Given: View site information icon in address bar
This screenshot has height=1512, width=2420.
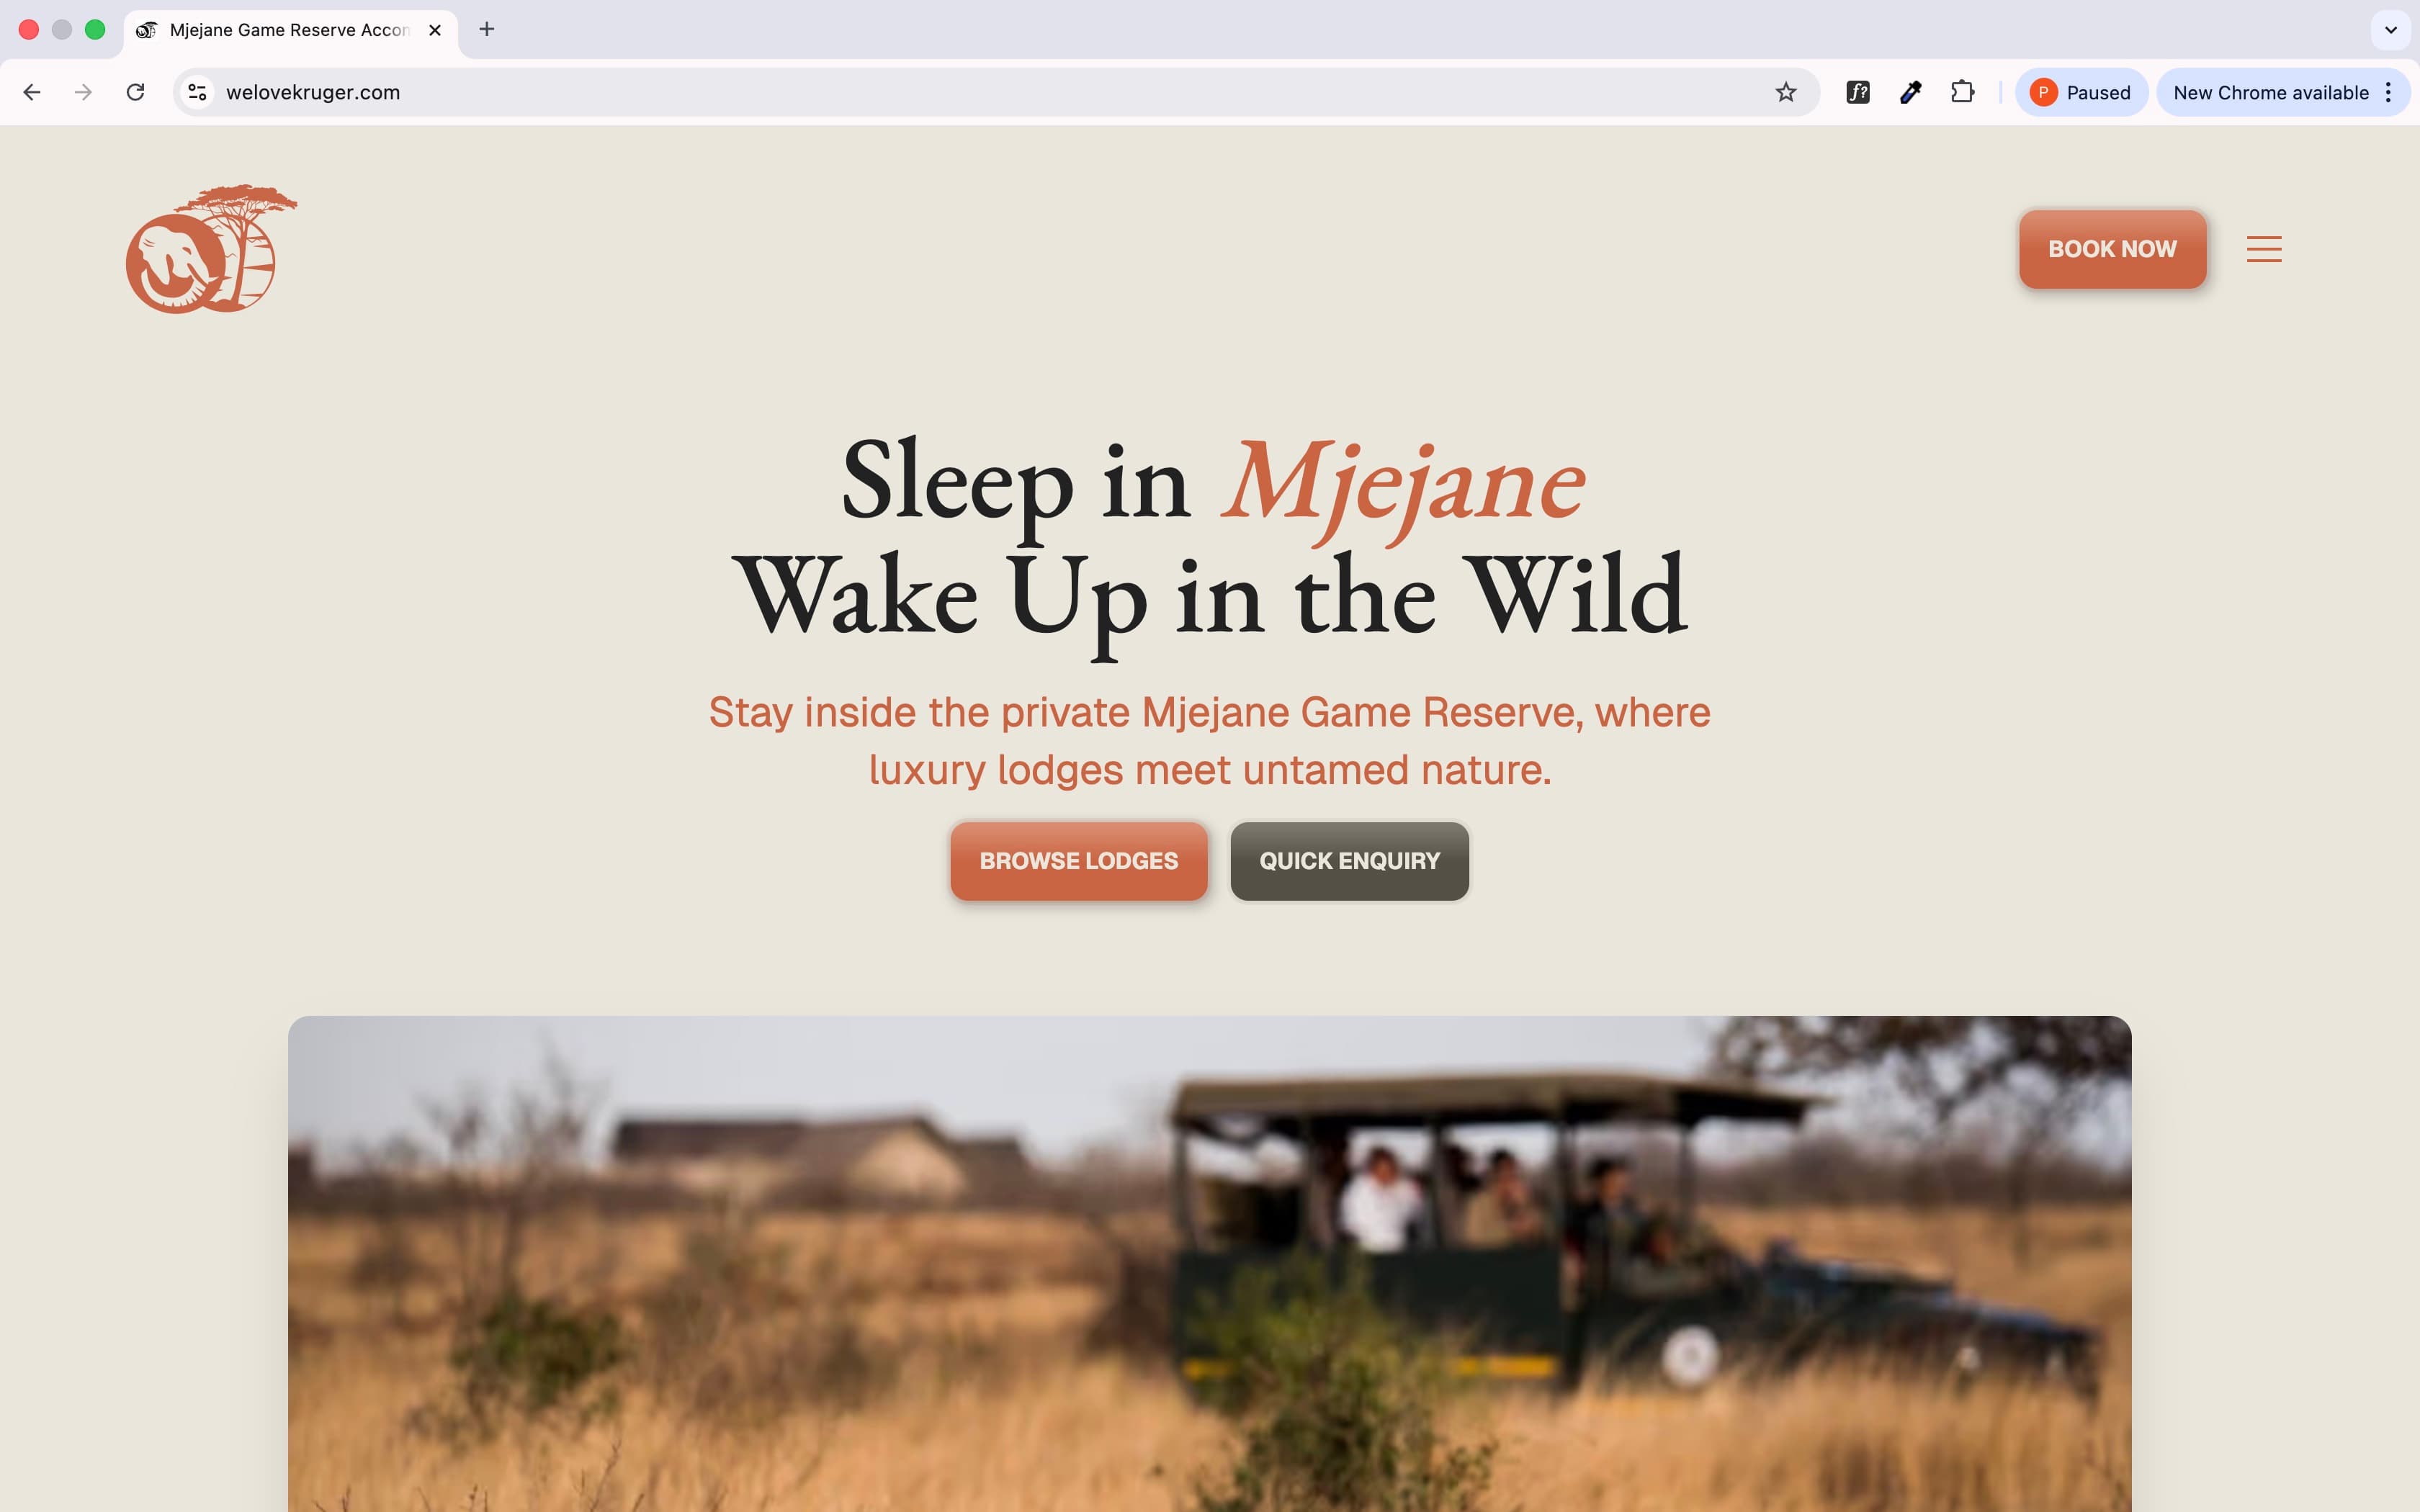Looking at the screenshot, I should [198, 92].
